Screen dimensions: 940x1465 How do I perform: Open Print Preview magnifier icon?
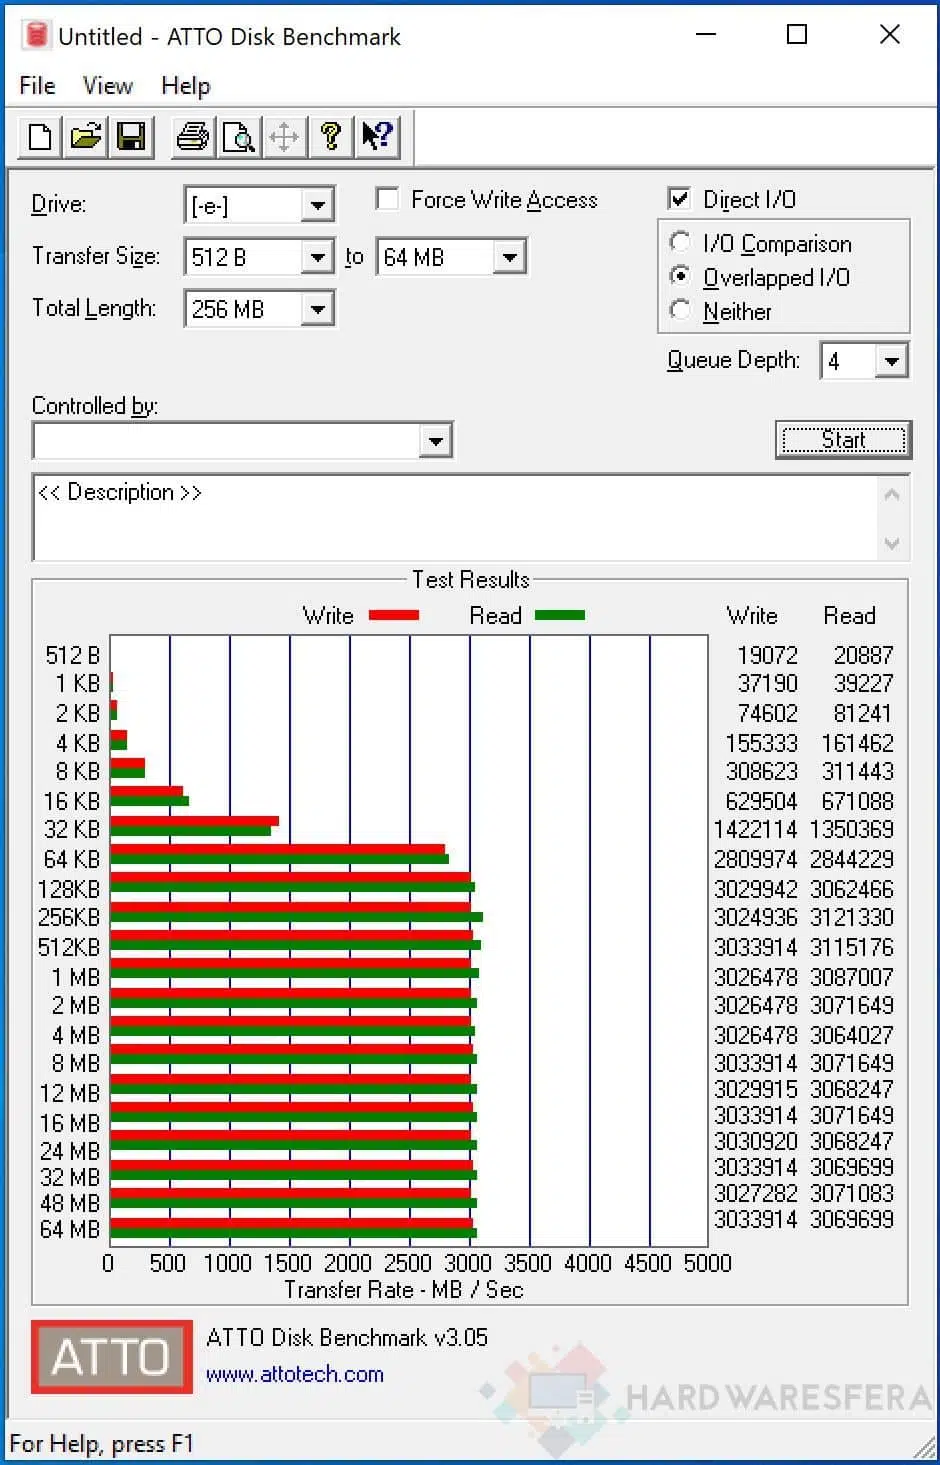coord(238,136)
